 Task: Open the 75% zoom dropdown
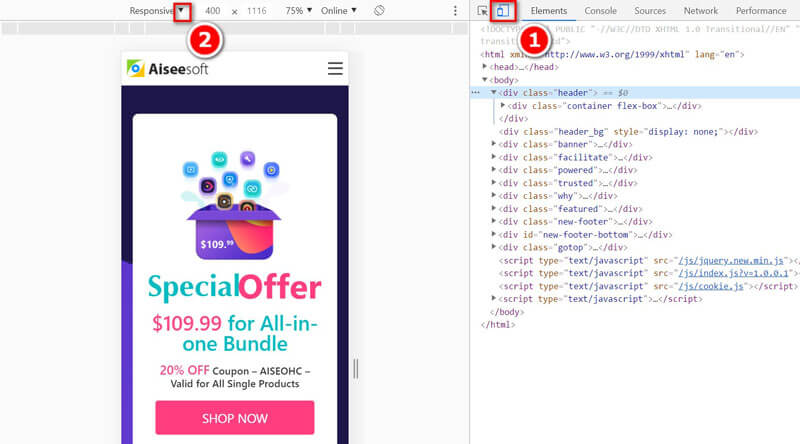click(297, 10)
